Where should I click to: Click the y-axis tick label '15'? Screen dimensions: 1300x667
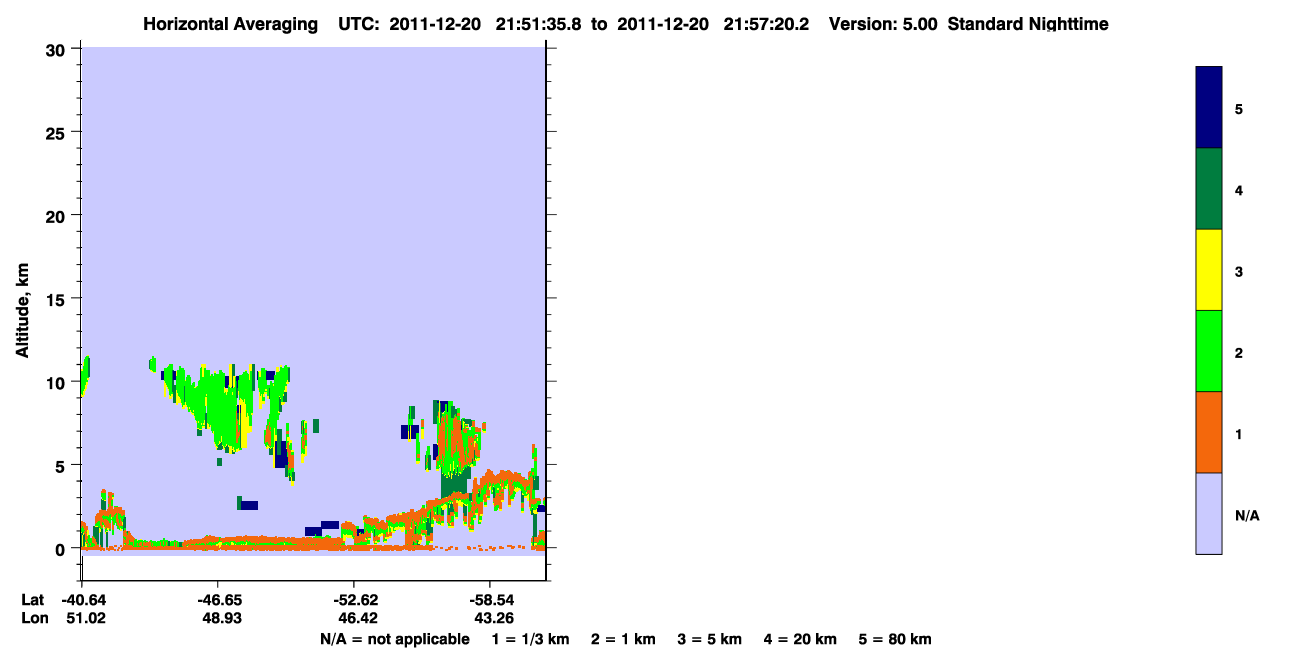pyautogui.click(x=58, y=299)
